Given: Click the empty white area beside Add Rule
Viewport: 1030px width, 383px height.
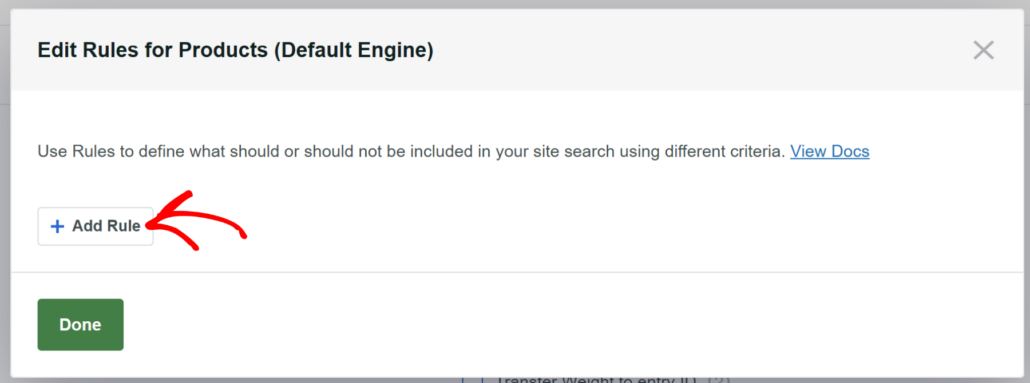Looking at the screenshot, I should tap(591, 226).
